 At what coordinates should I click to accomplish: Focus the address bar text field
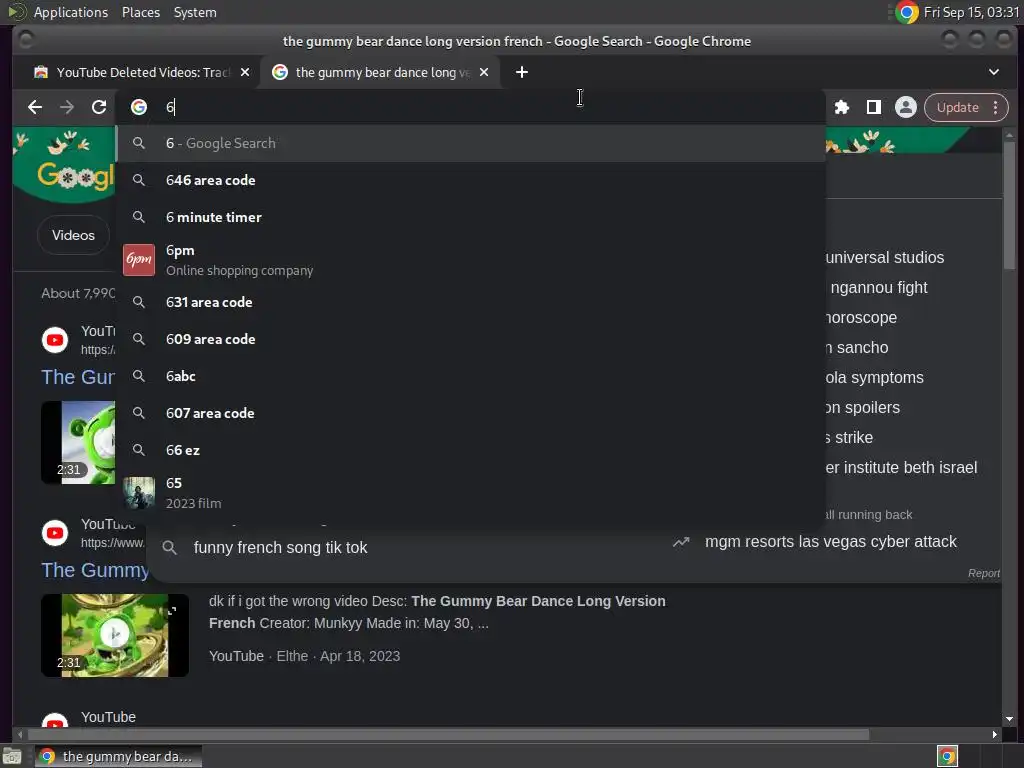point(490,107)
